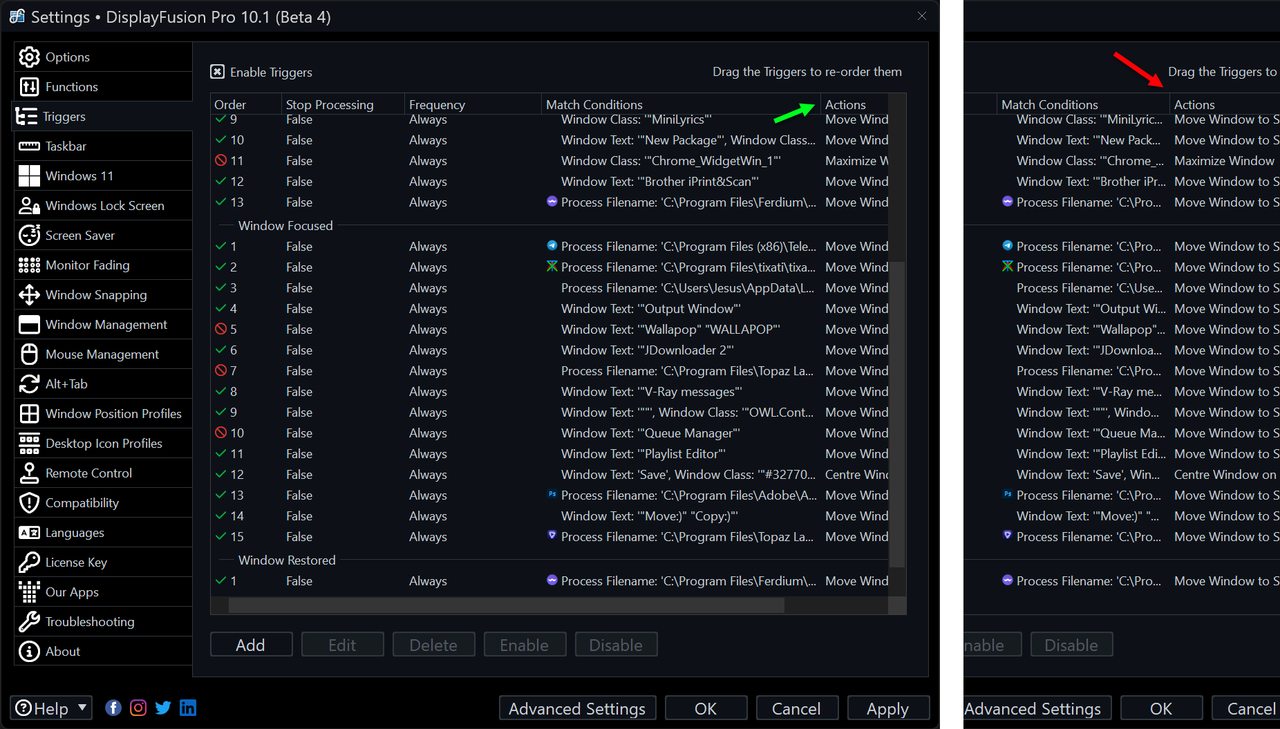Open the Languages section

click(x=102, y=533)
